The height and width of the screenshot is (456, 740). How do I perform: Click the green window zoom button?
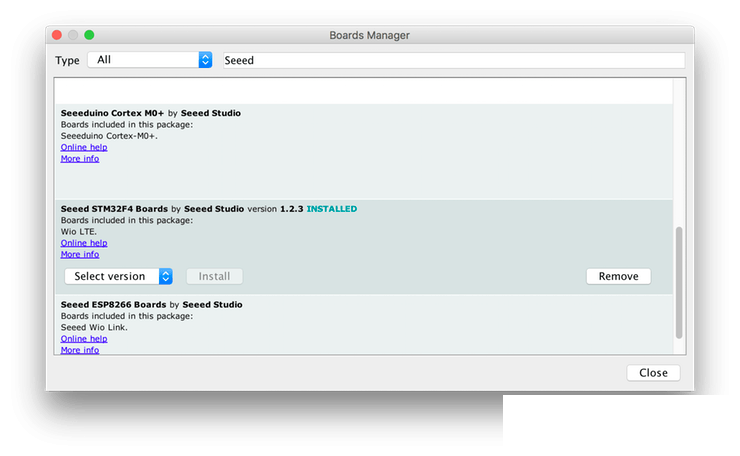[89, 35]
